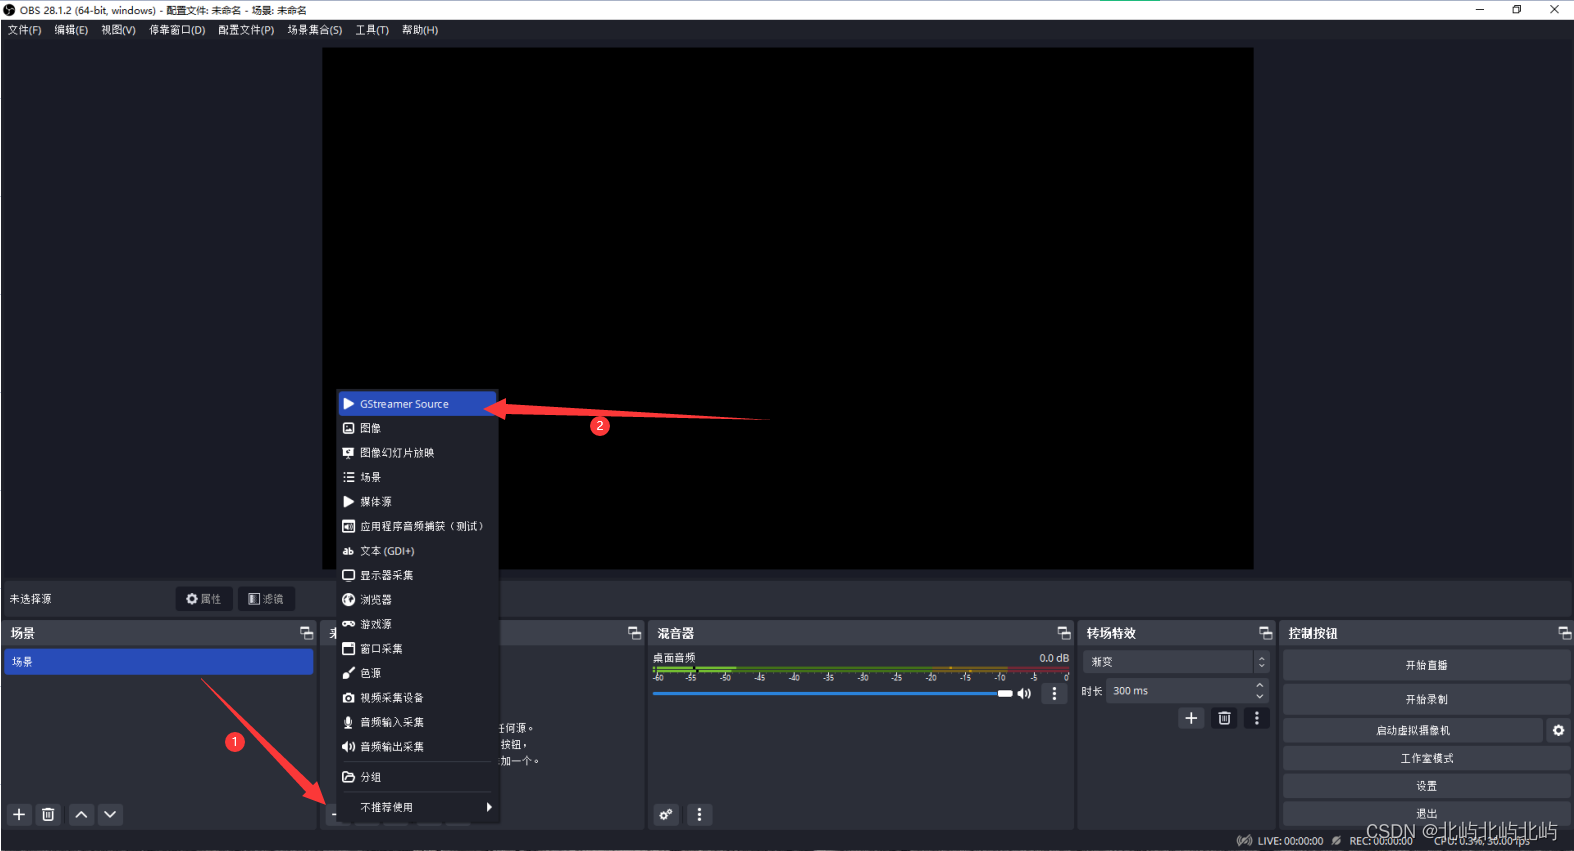The width and height of the screenshot is (1574, 851).
Task: Expand the 不推荐使用 submenu
Action: tap(417, 807)
